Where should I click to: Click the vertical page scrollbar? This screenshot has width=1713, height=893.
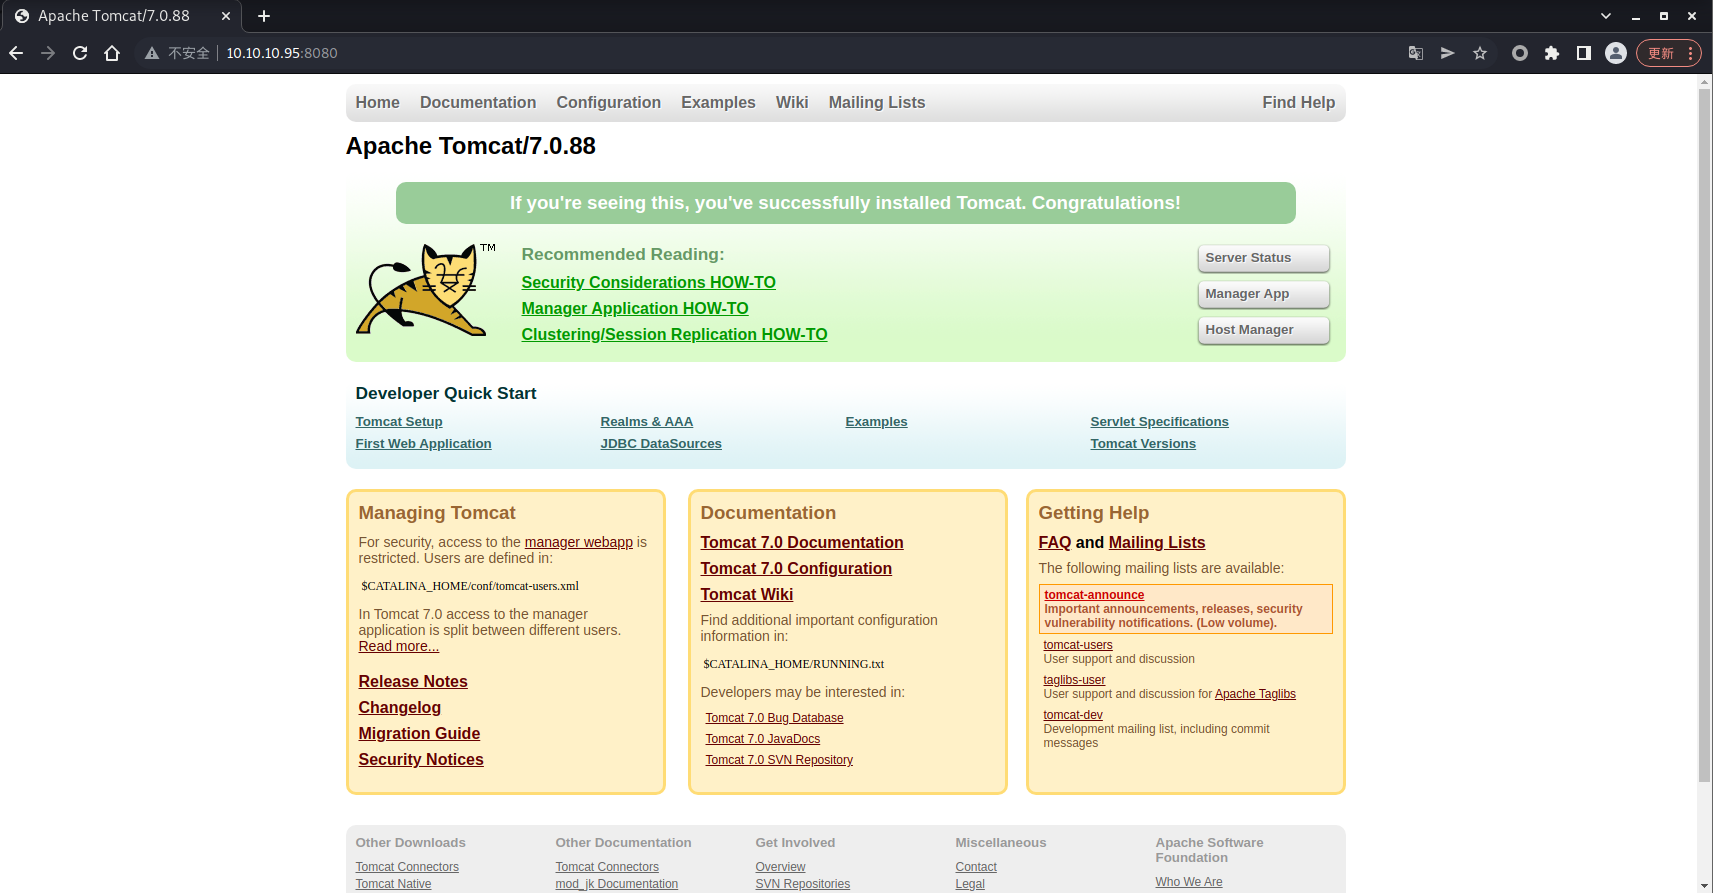(1704, 435)
